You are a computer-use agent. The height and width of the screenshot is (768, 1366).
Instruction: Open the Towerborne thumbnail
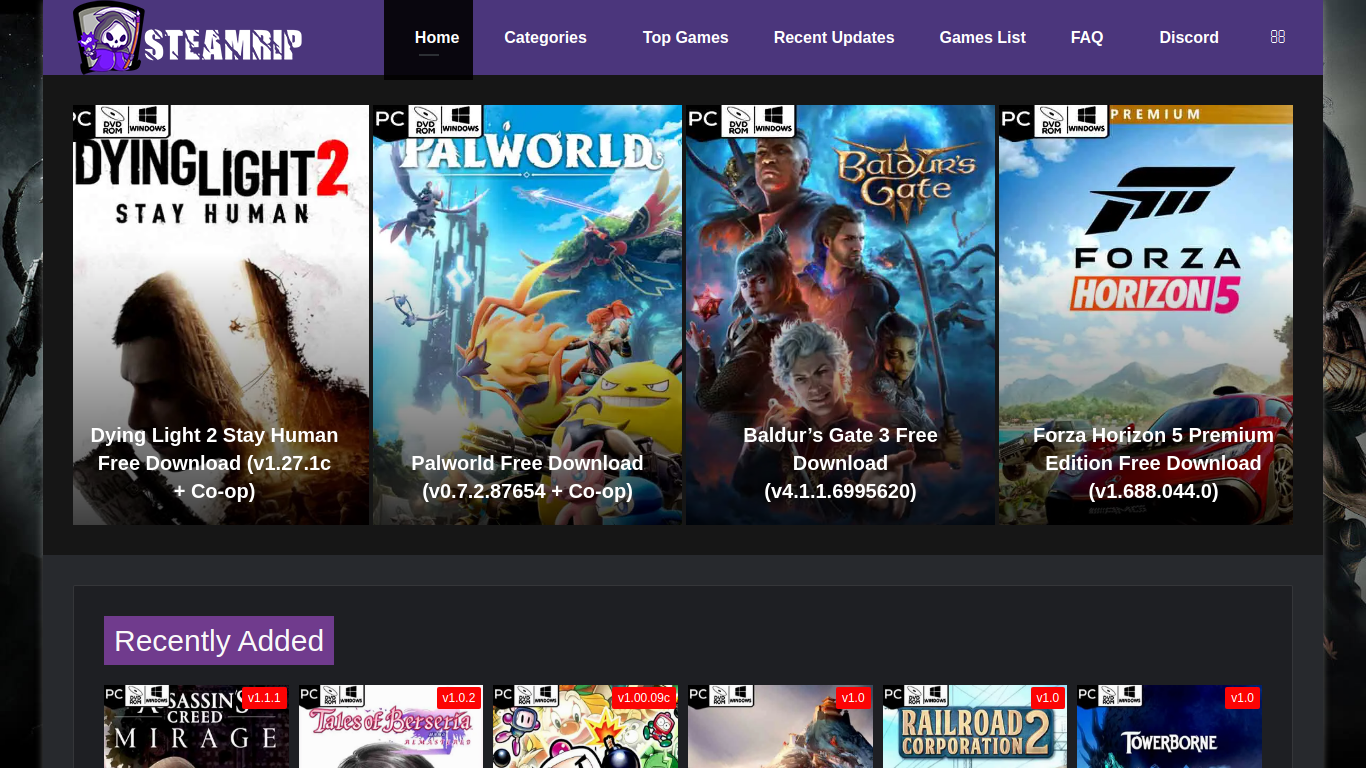(1169, 727)
